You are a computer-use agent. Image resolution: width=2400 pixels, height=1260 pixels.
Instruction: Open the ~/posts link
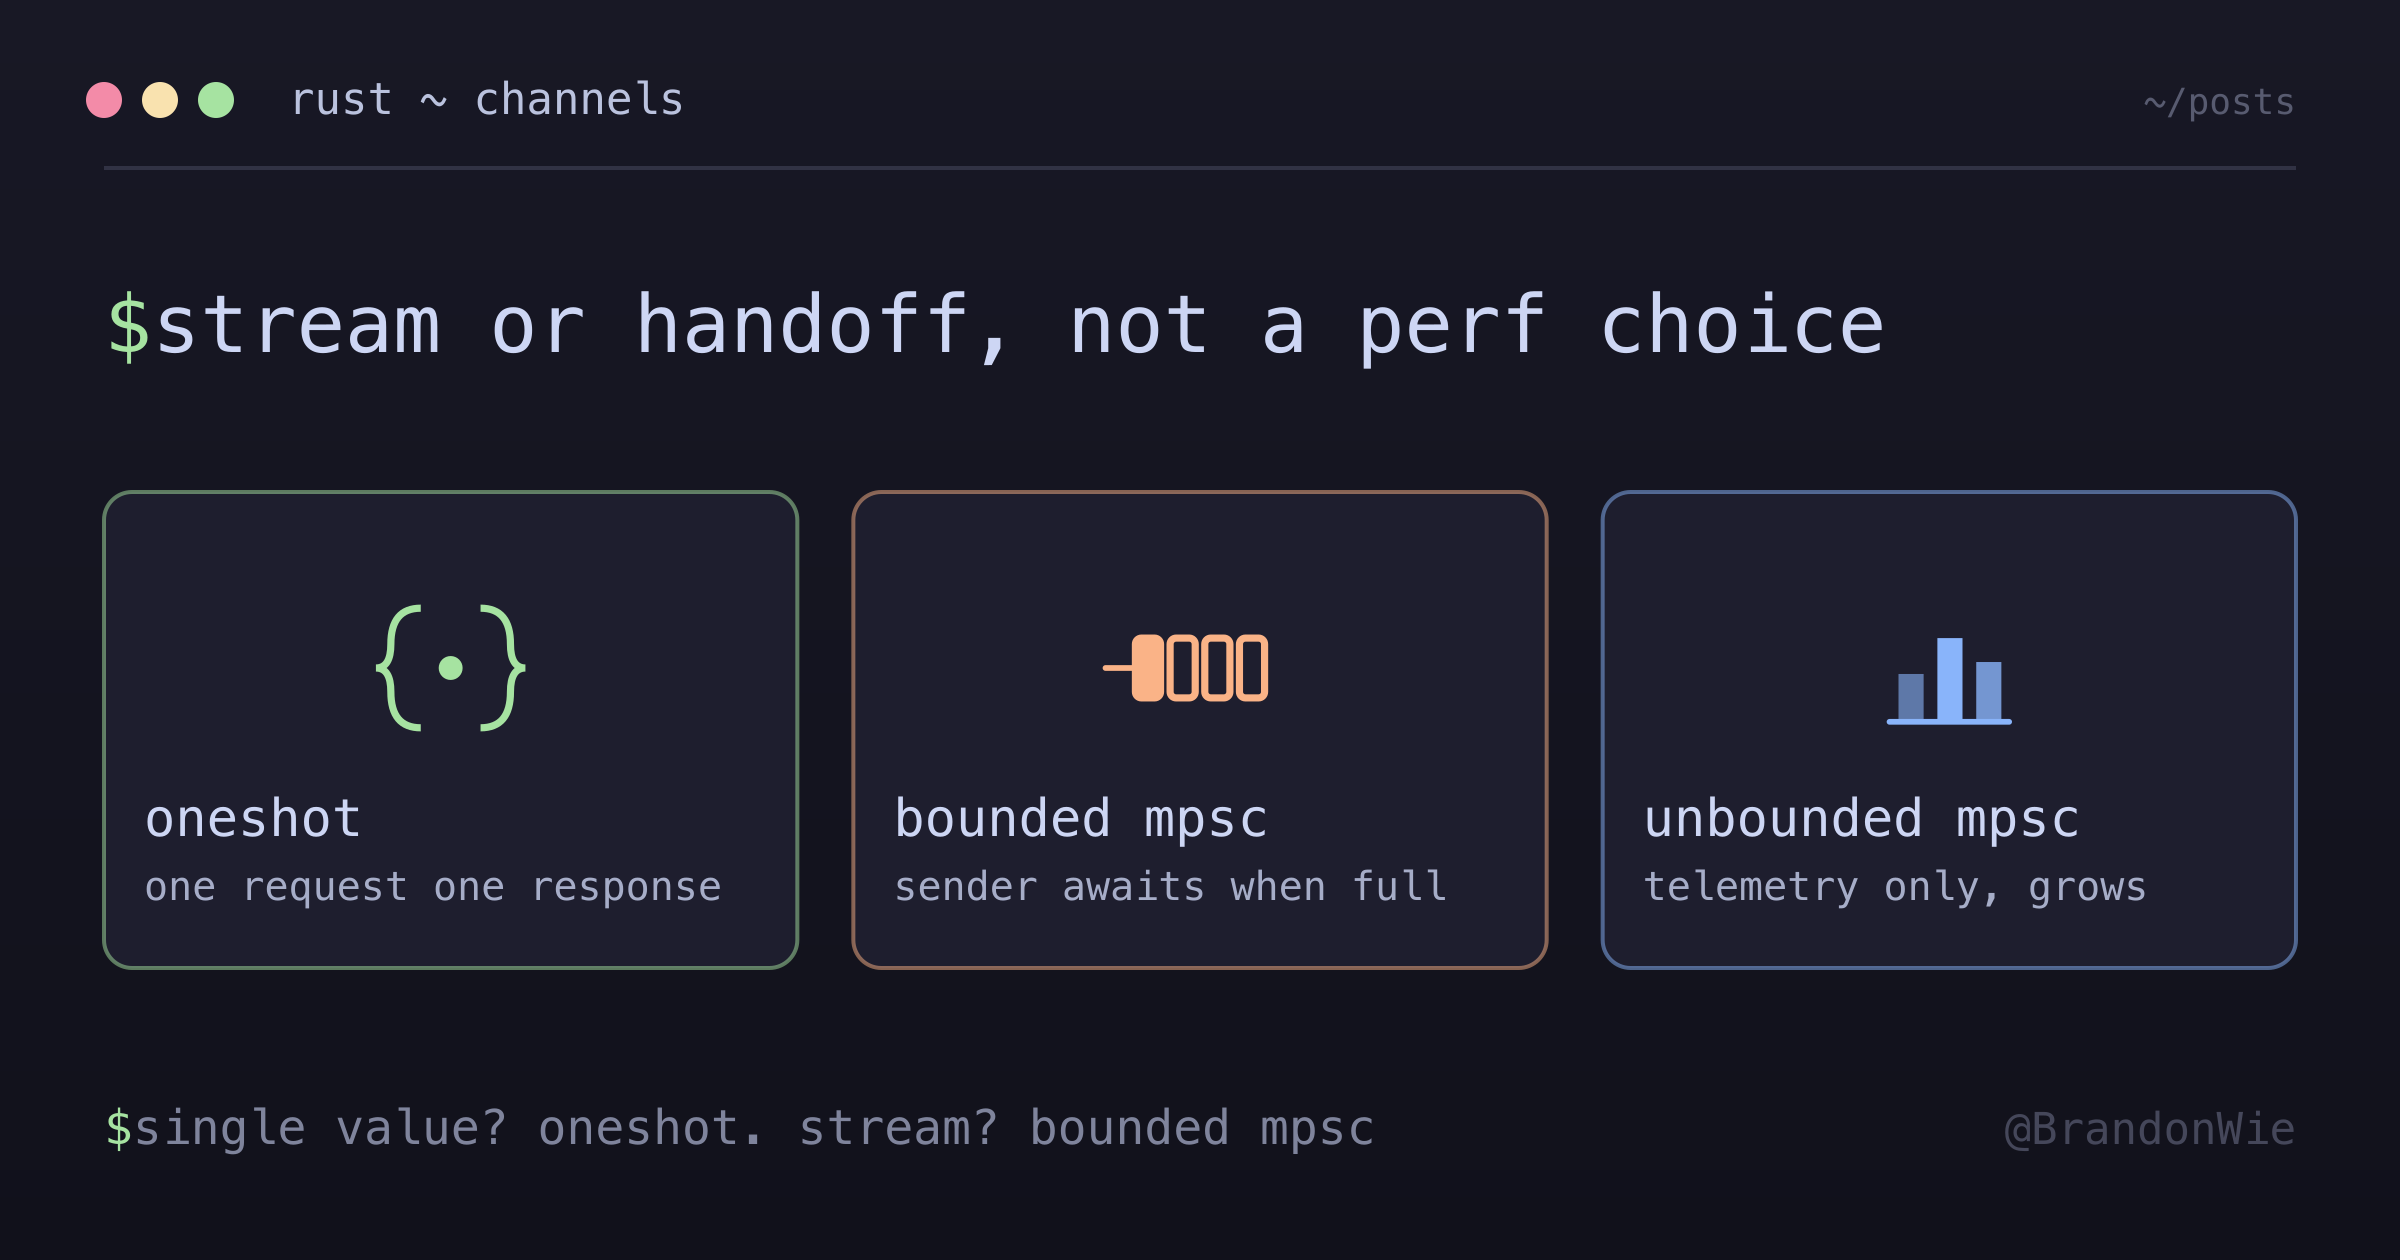pos(2219,102)
